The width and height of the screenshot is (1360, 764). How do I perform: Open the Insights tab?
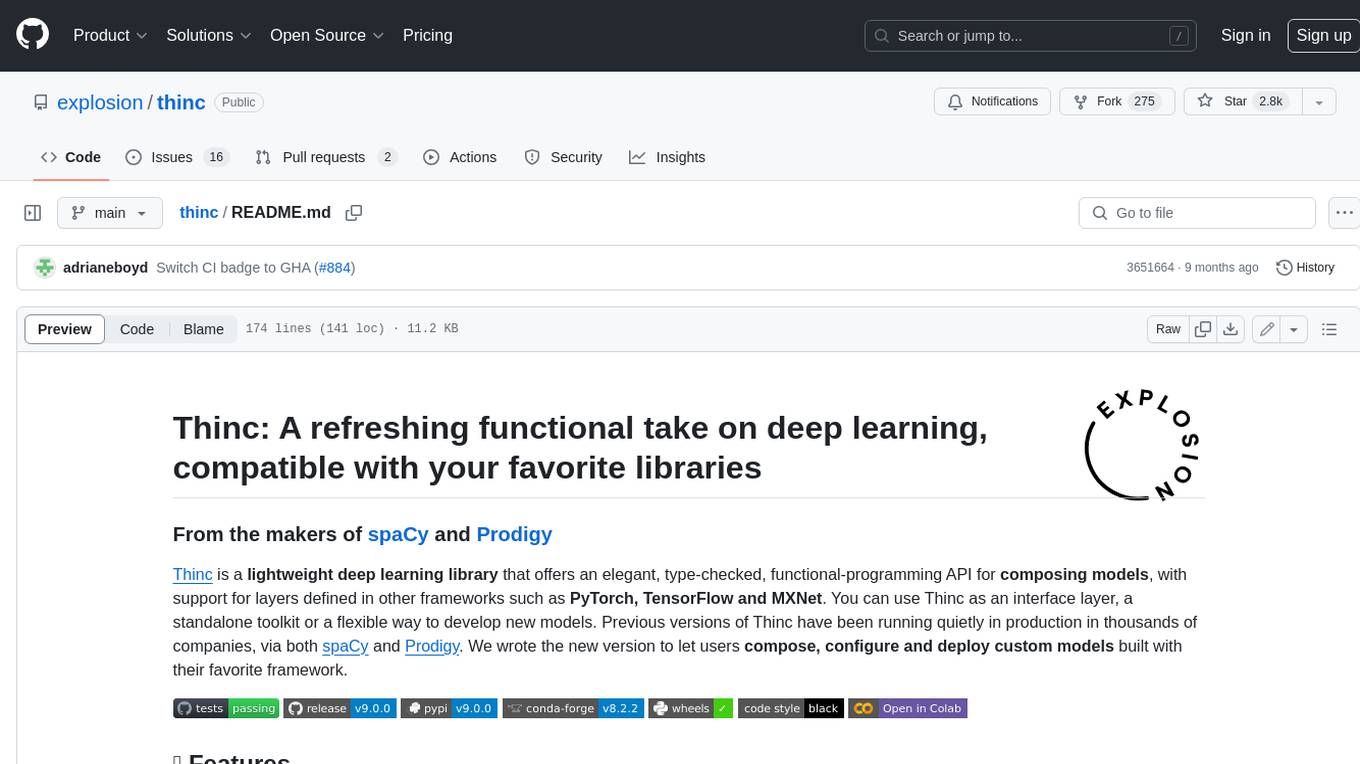667,157
